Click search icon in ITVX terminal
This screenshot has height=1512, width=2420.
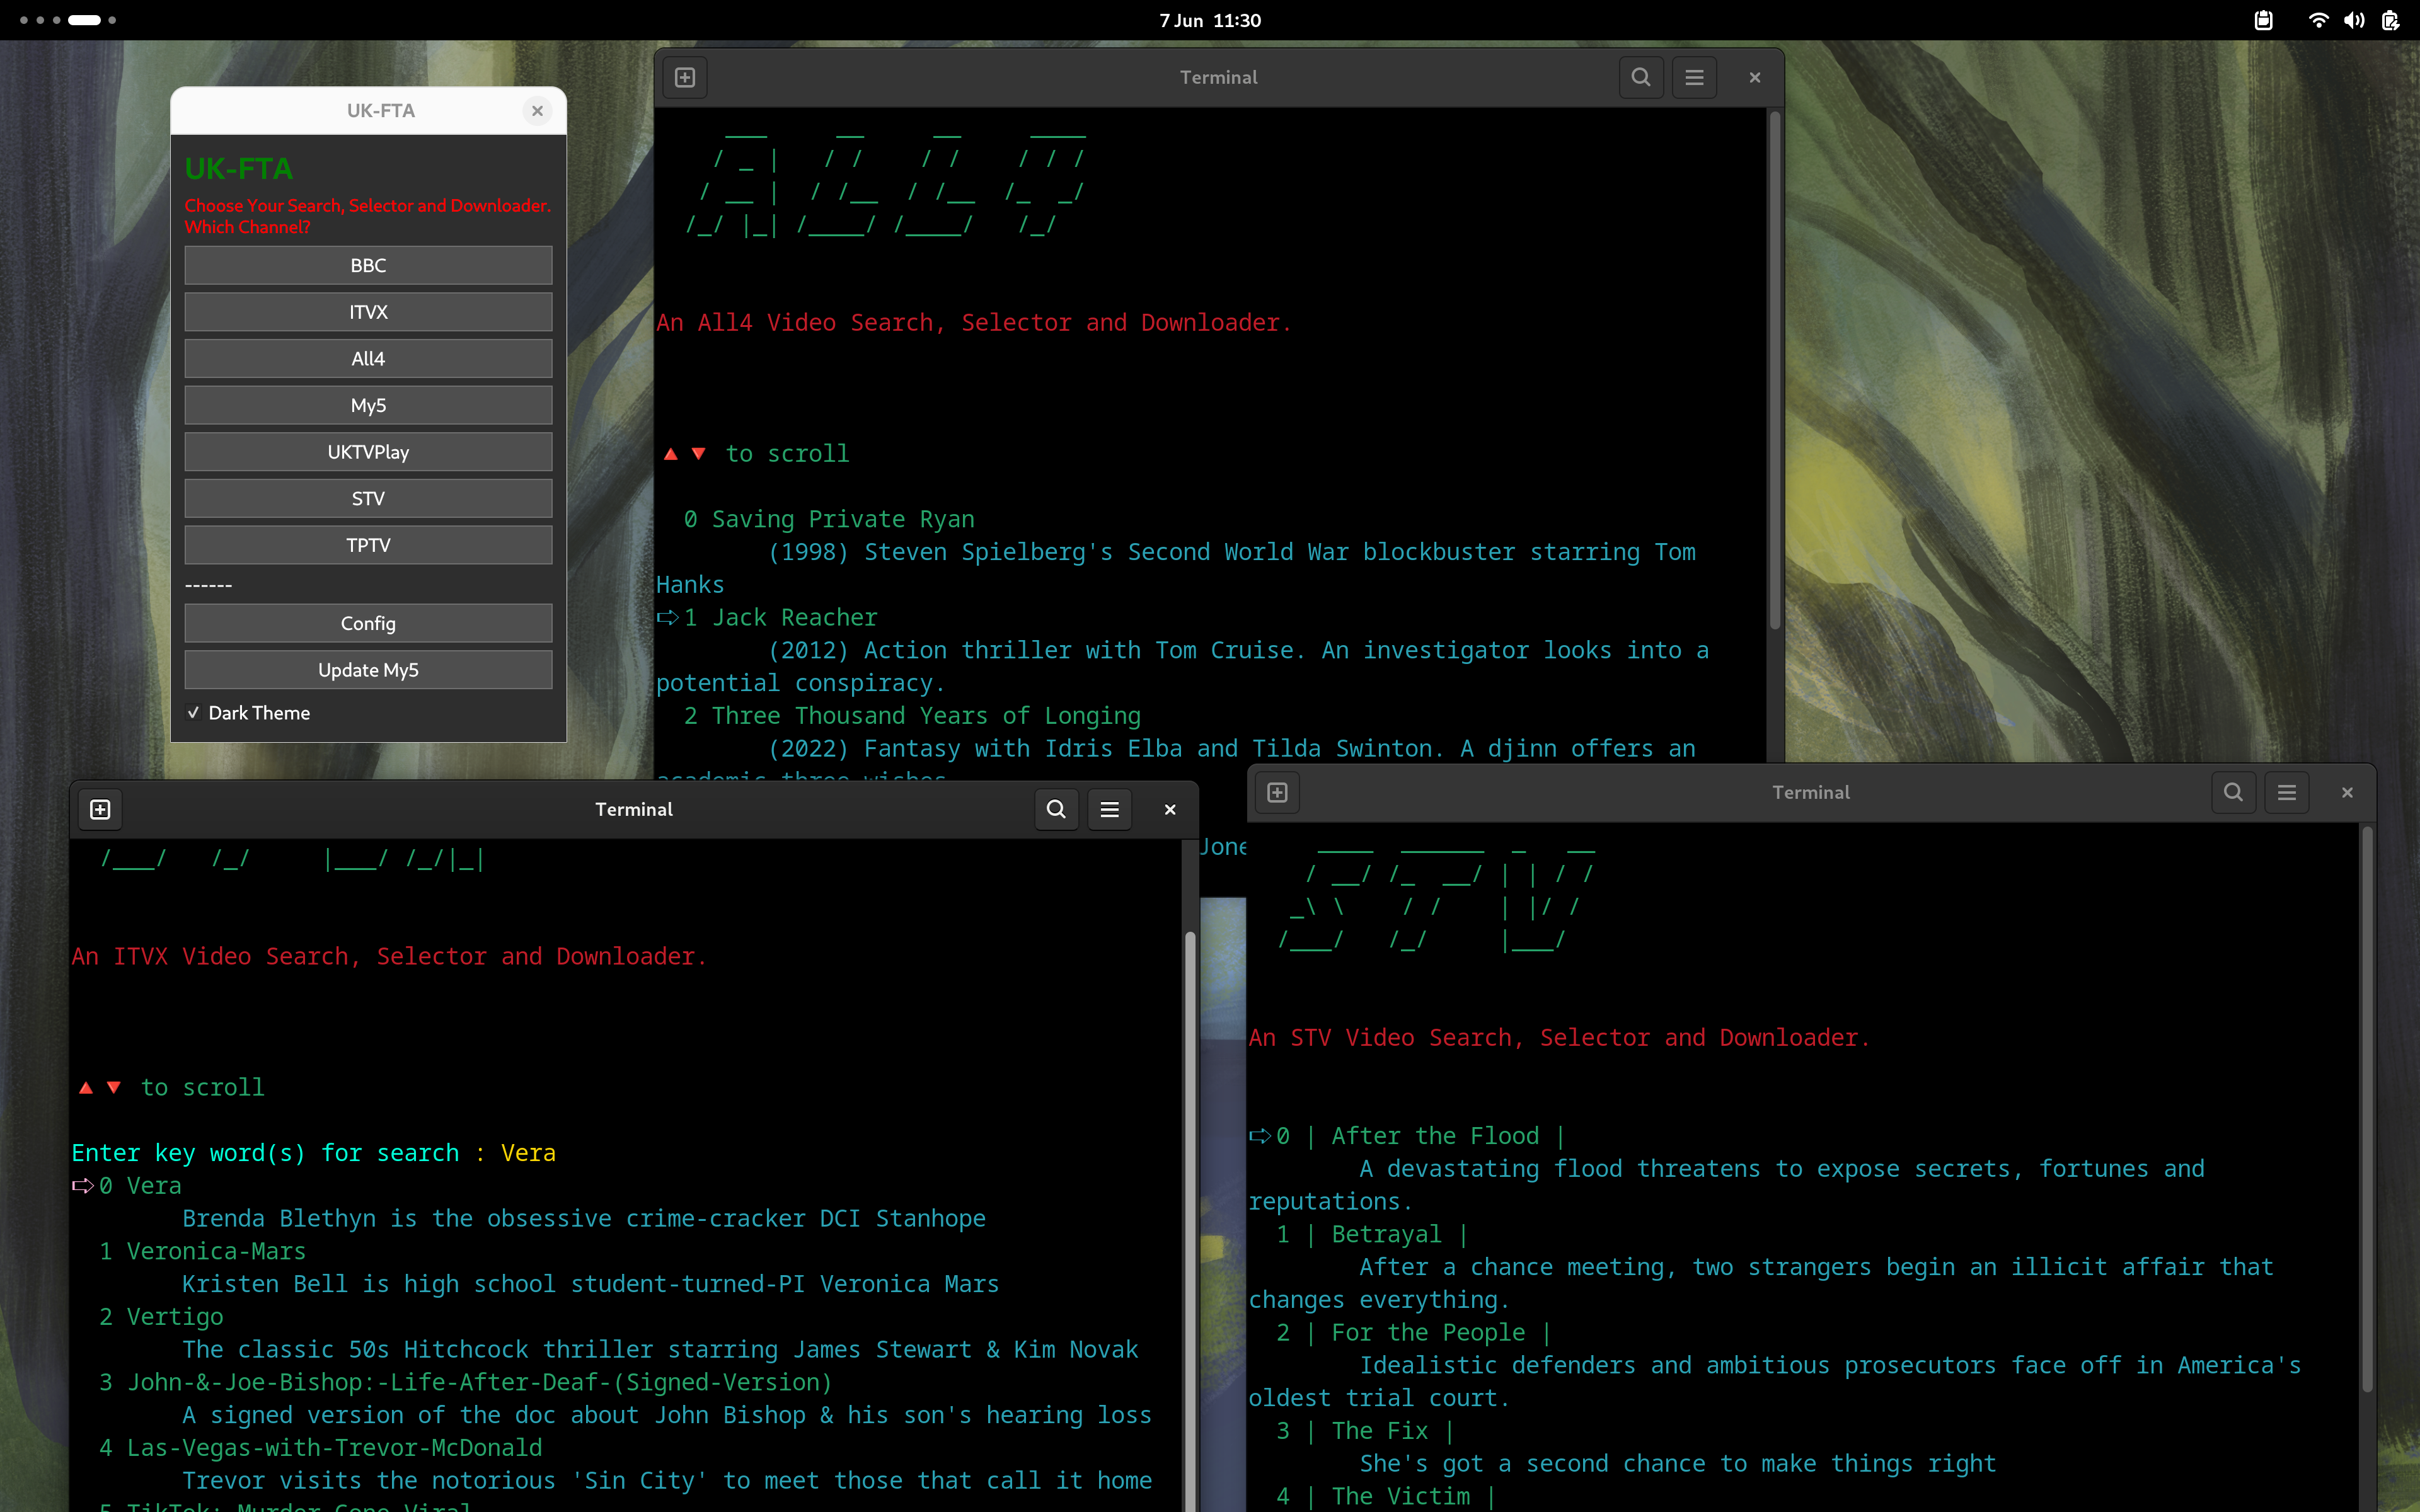pos(1056,809)
